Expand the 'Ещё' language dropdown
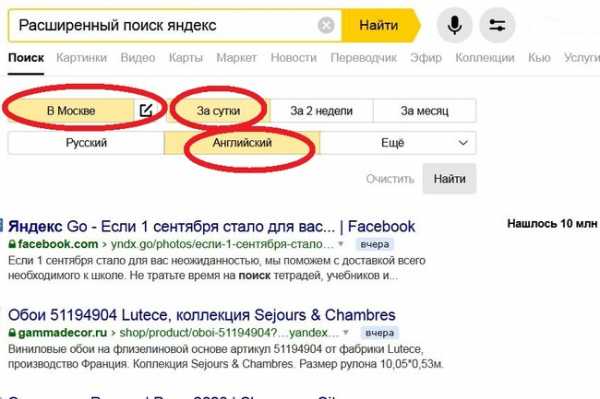Viewport: 600px width, 399px height. [x=398, y=143]
